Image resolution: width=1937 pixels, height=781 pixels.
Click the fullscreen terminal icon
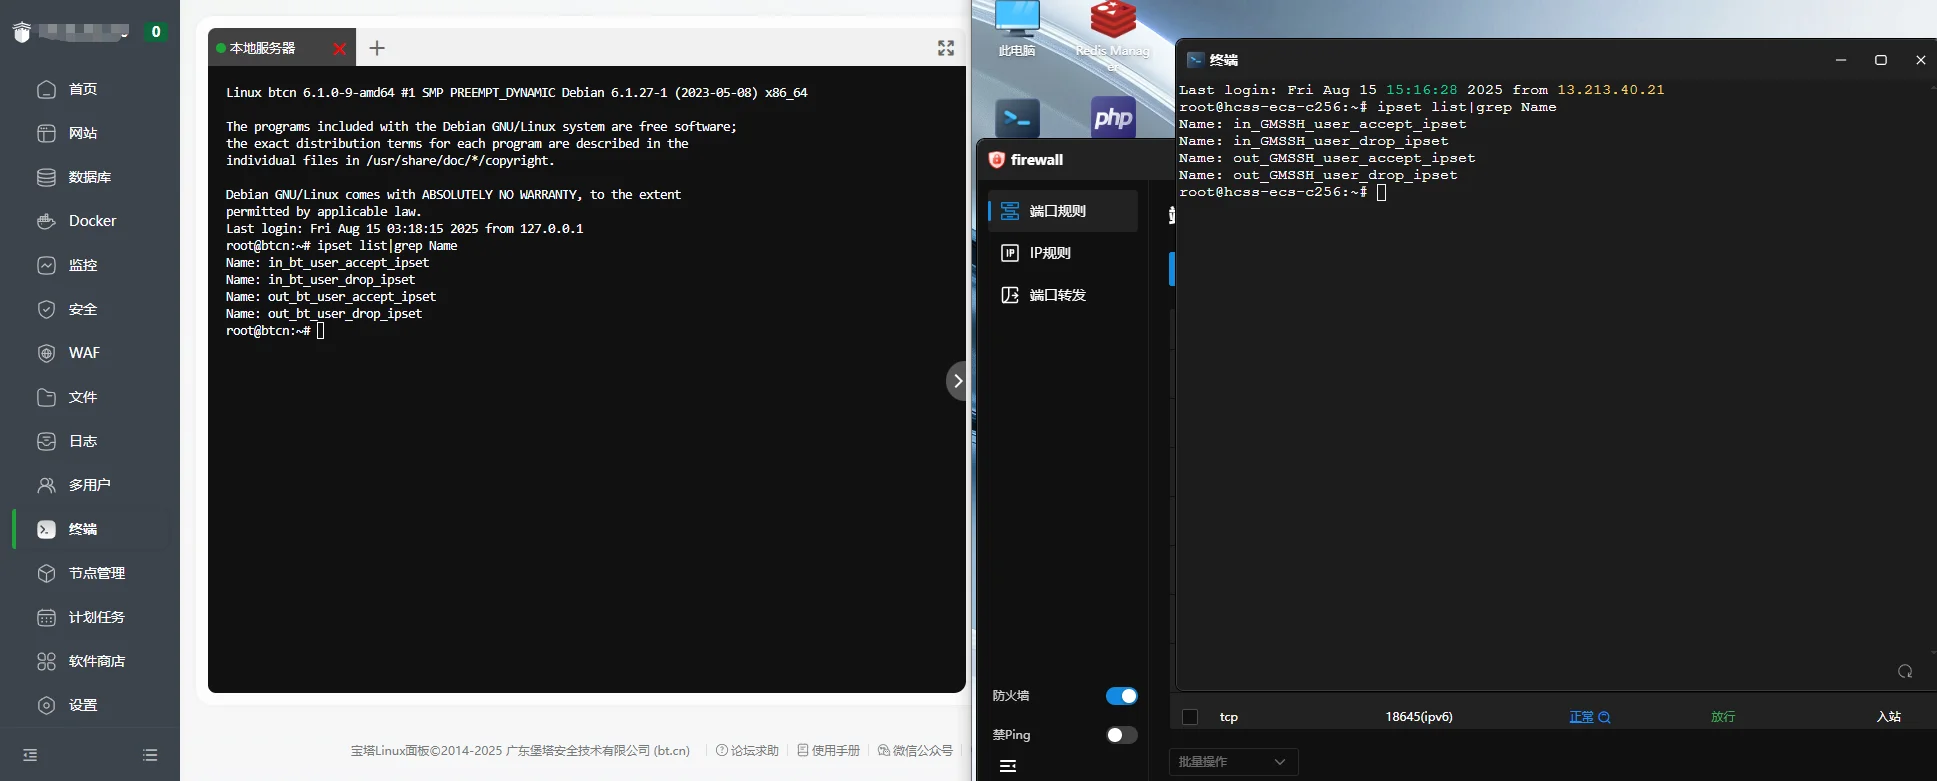pyautogui.click(x=945, y=48)
